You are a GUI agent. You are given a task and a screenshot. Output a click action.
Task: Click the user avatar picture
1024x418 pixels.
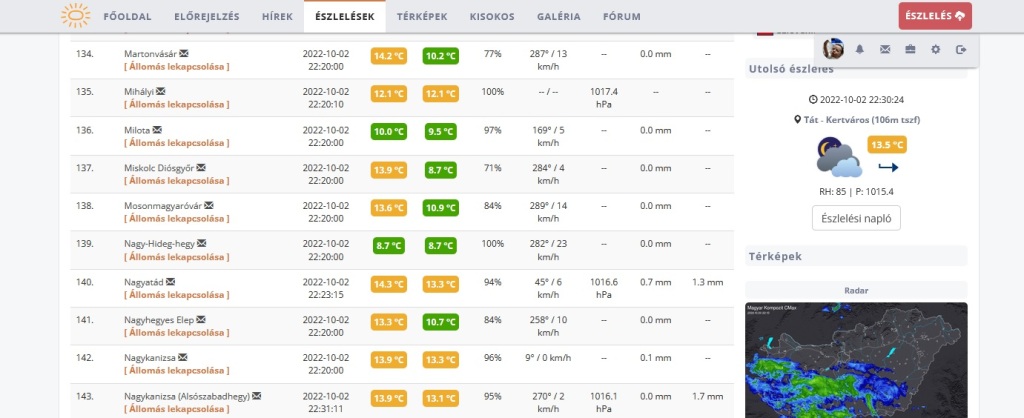click(834, 49)
